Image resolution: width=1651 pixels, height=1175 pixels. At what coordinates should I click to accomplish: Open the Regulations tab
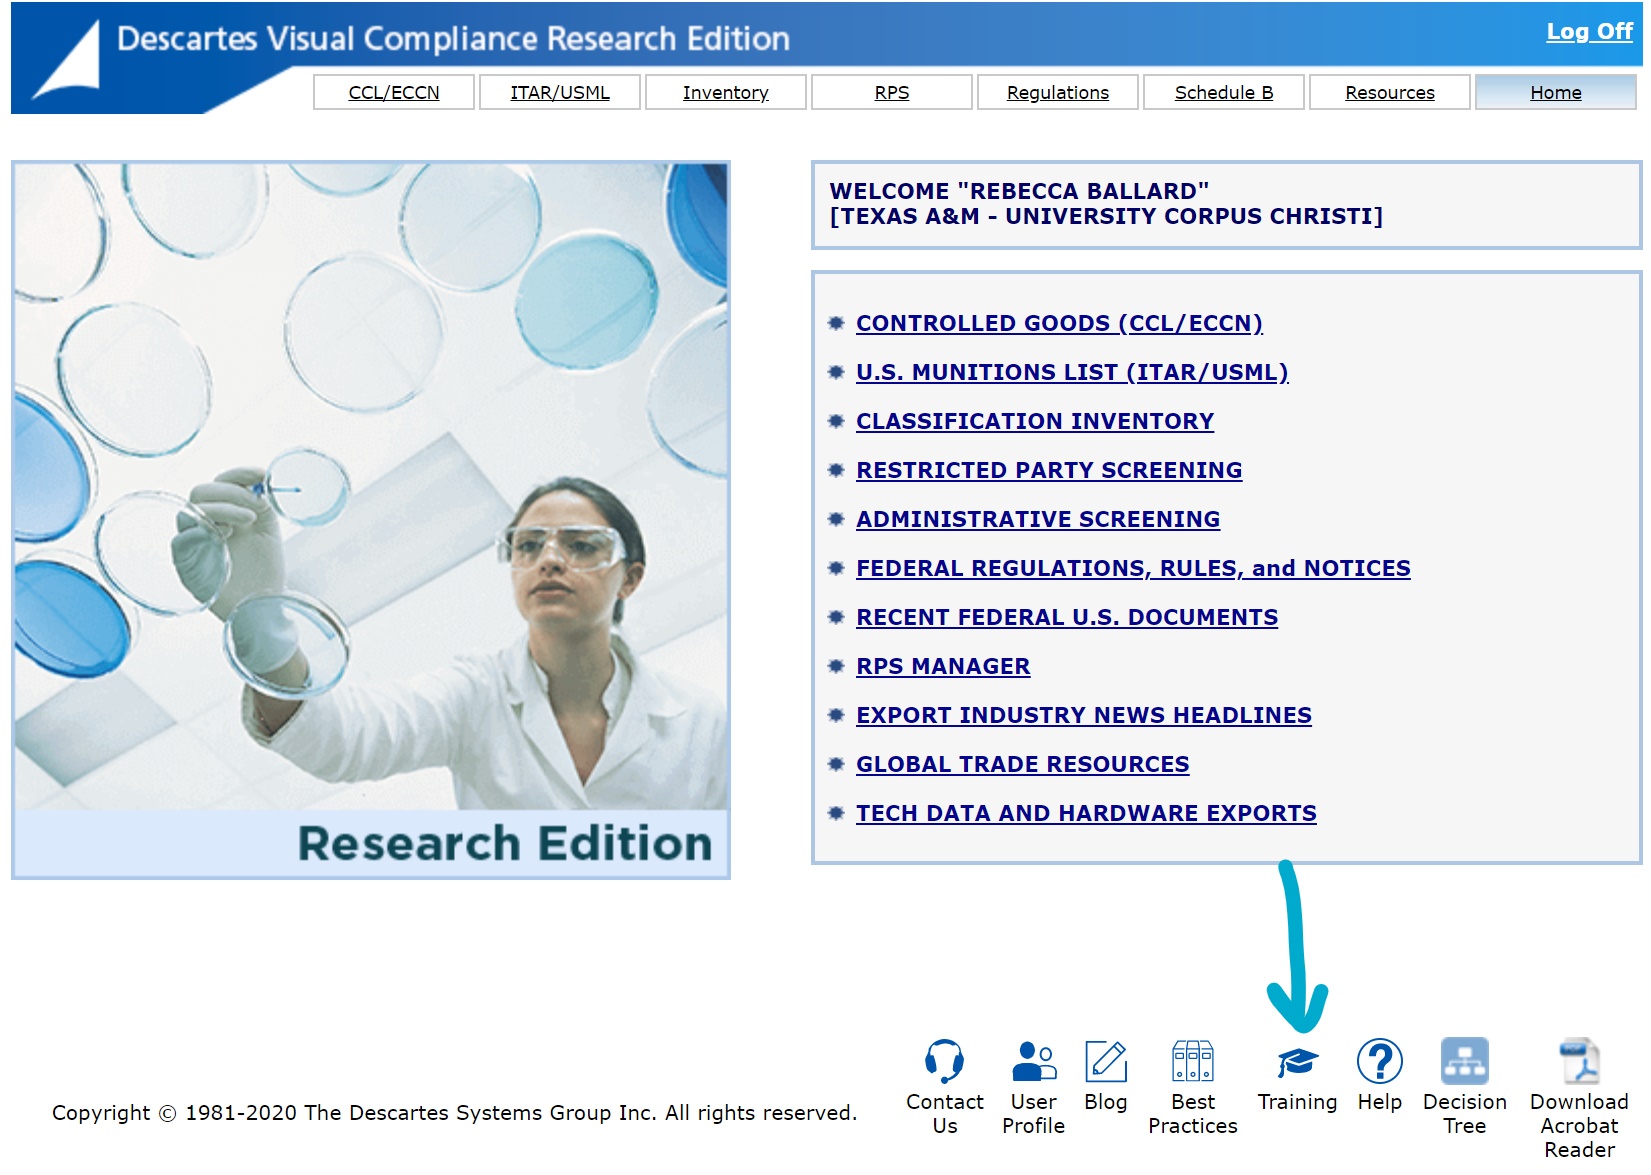(1058, 92)
